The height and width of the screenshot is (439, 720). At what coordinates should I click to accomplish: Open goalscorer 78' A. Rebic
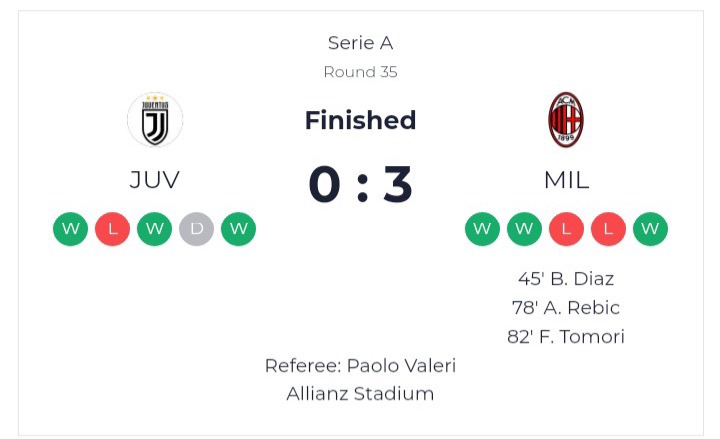566,308
